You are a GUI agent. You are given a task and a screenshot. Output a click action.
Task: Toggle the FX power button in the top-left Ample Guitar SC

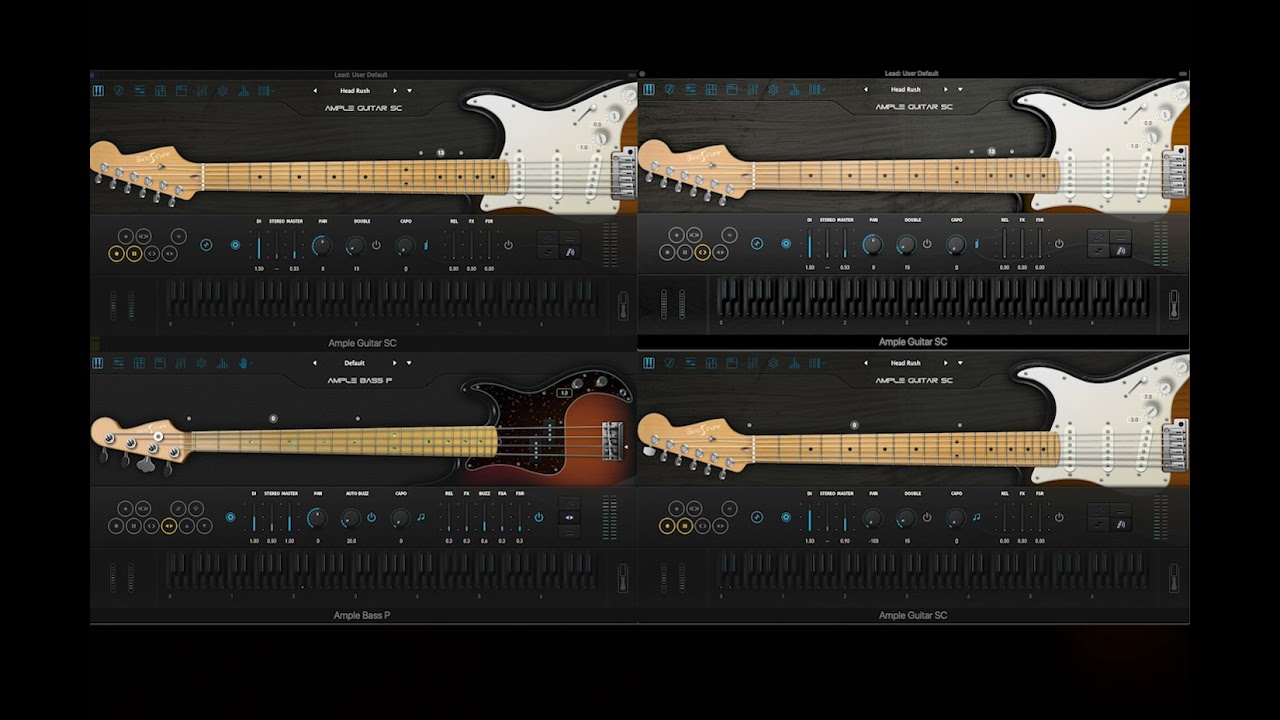tap(508, 245)
